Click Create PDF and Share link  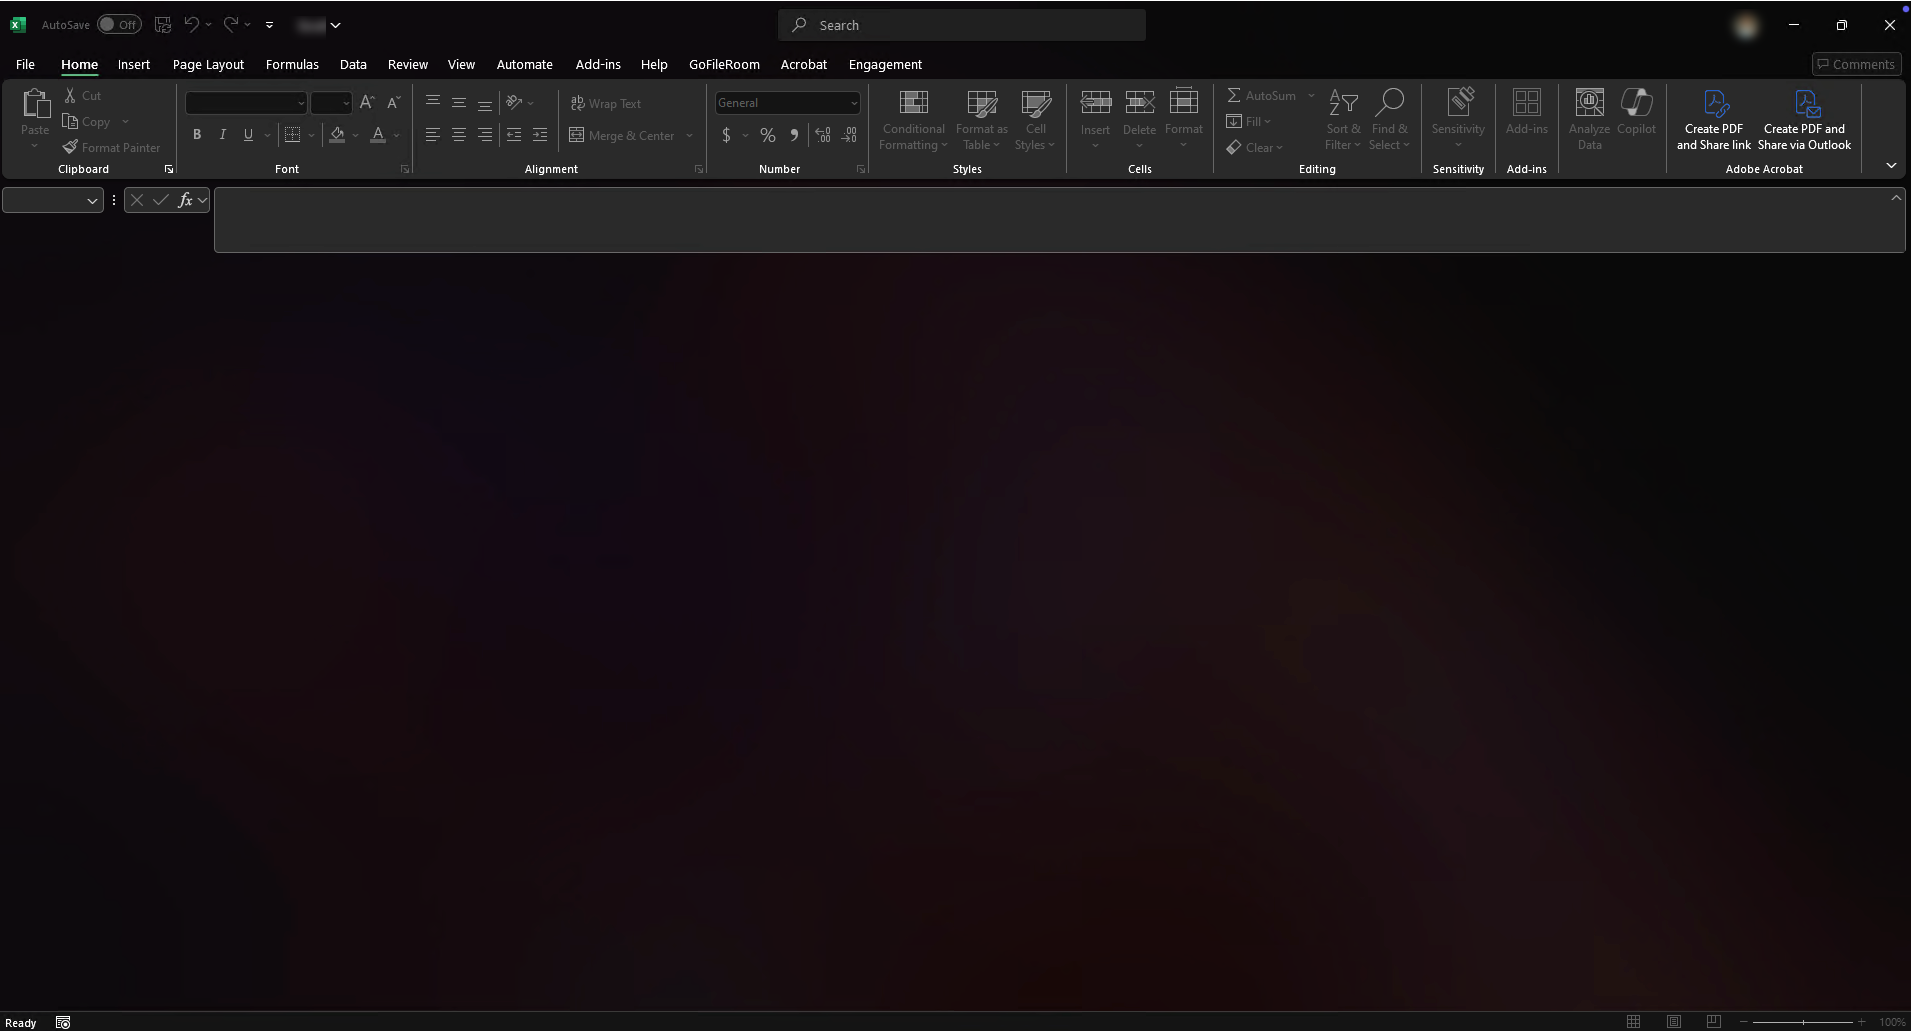tap(1713, 118)
